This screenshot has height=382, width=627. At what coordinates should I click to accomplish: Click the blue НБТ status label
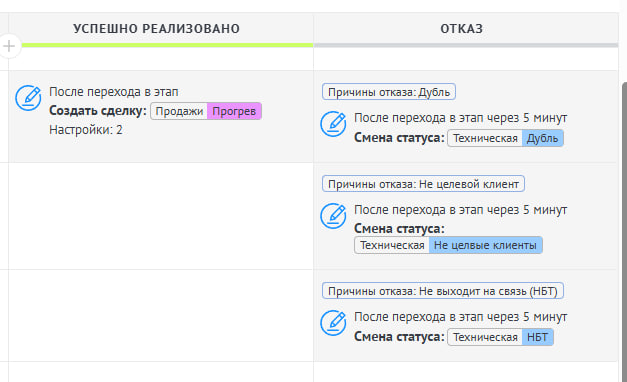[x=537, y=337]
